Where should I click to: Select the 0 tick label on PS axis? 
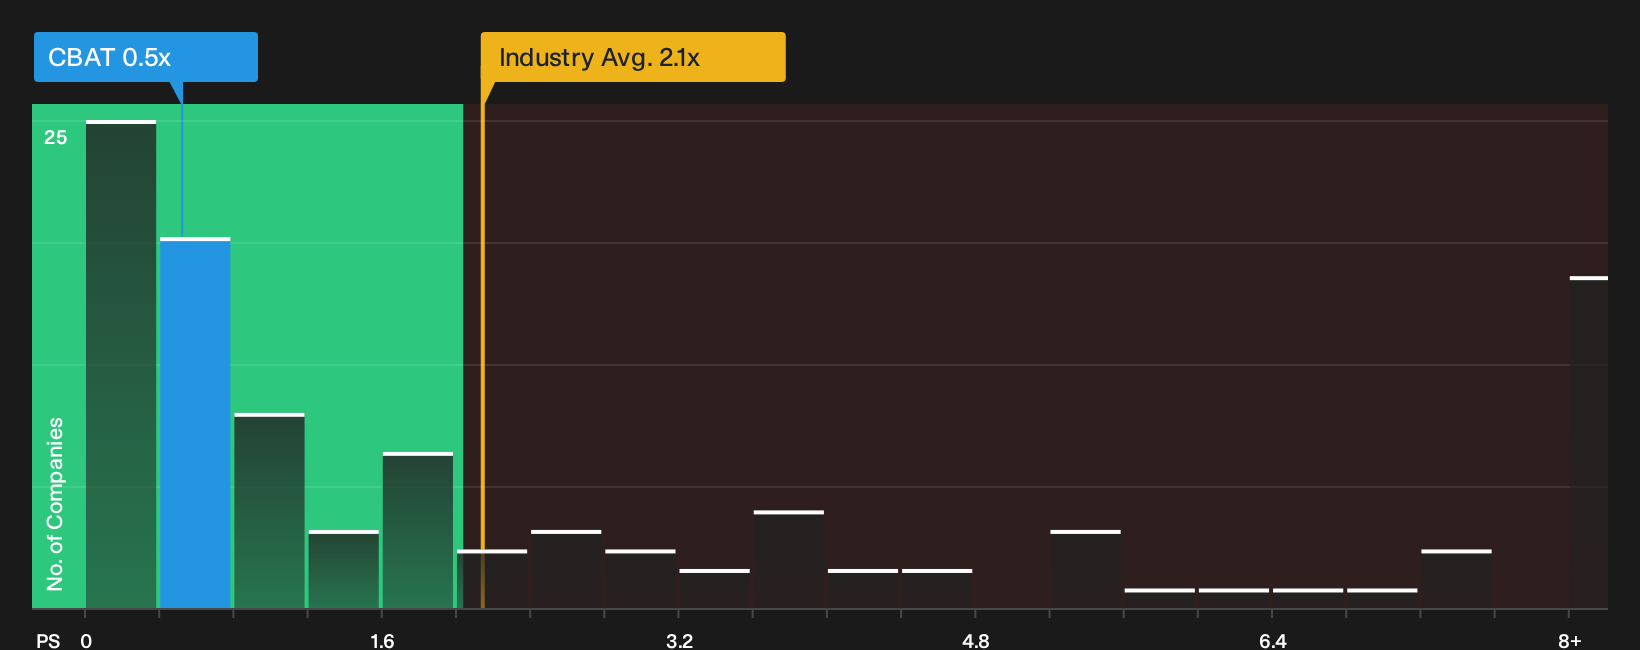click(86, 641)
